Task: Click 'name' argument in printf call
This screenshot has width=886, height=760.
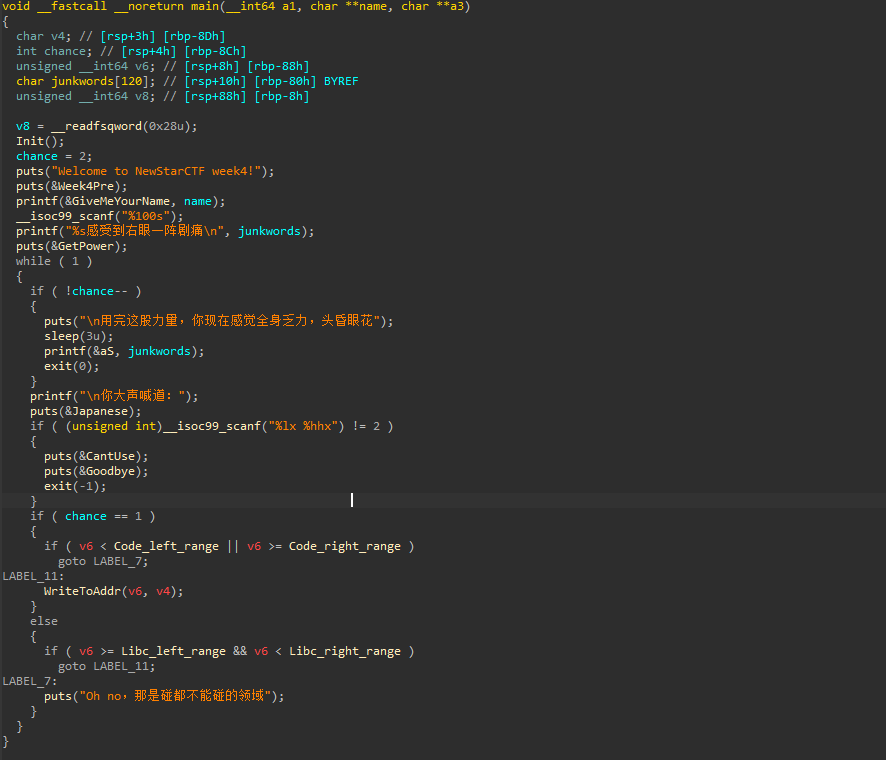Action: [x=198, y=201]
